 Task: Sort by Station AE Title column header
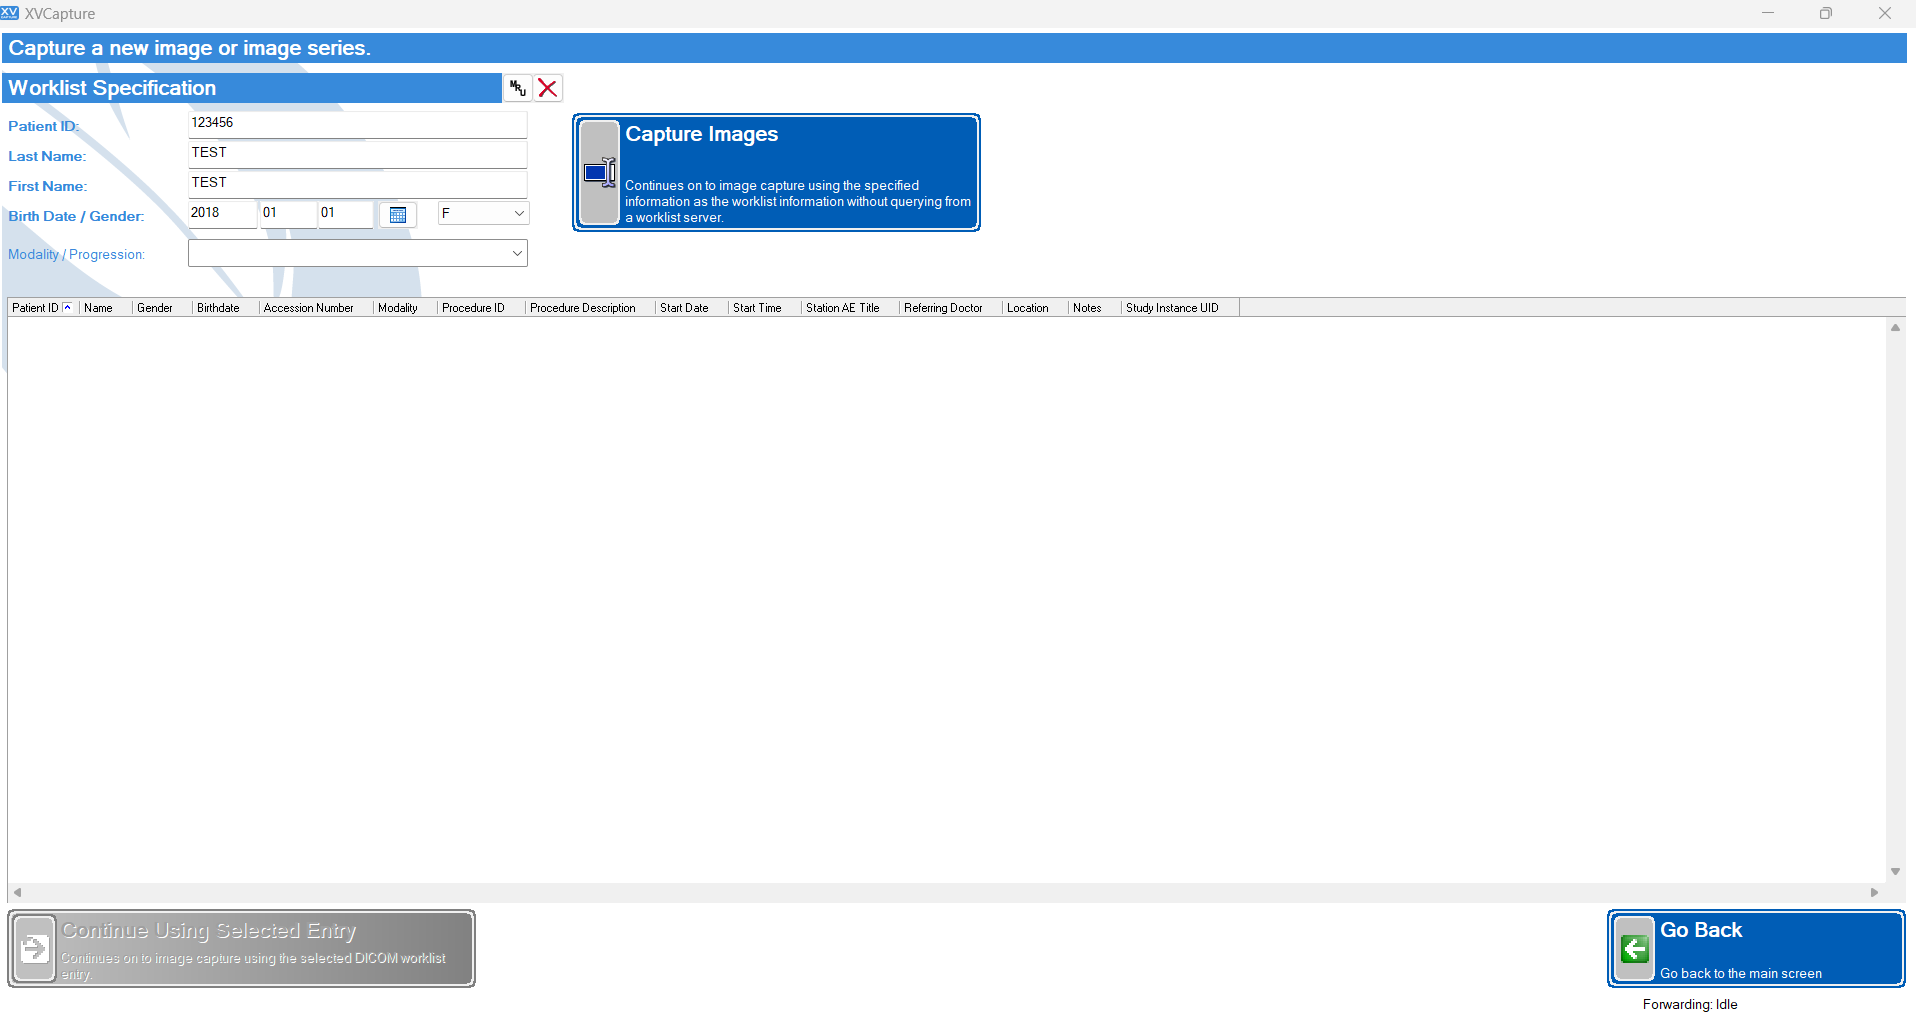[850, 308]
